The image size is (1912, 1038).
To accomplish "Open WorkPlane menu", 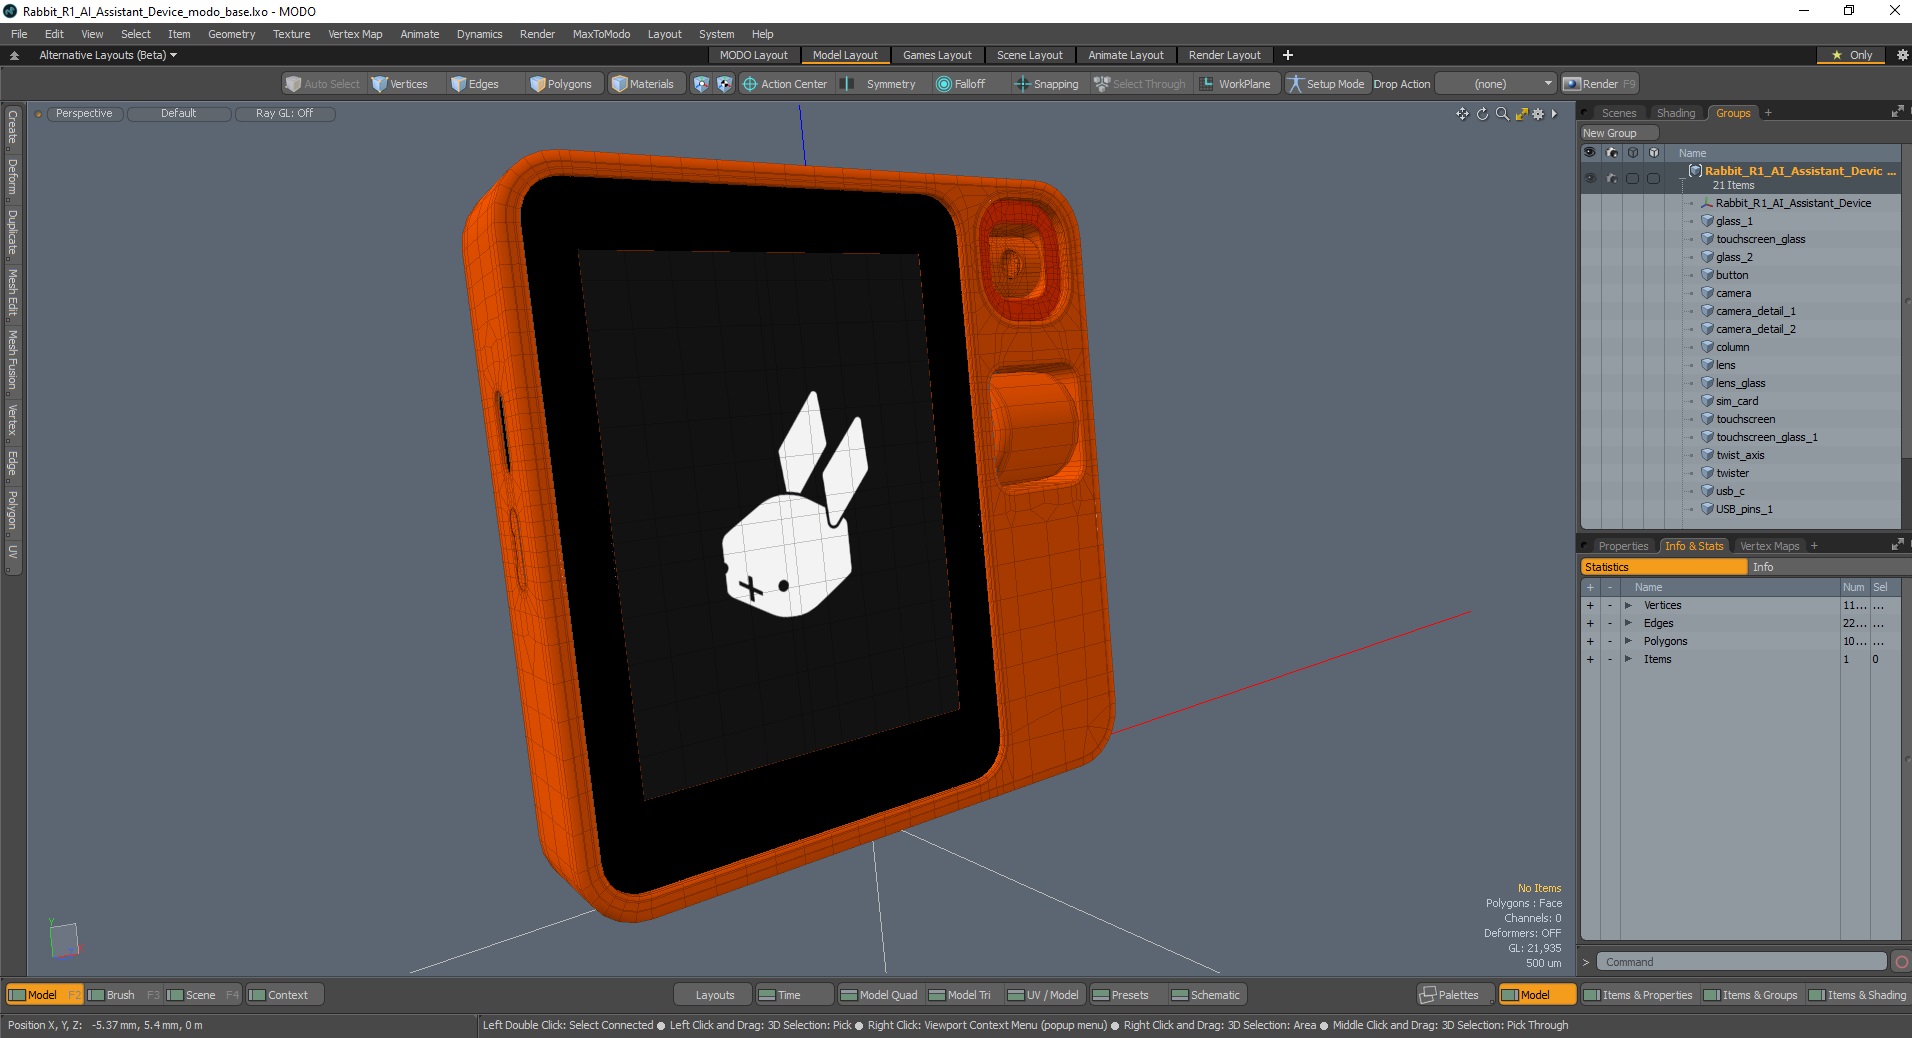I will [x=1235, y=84].
